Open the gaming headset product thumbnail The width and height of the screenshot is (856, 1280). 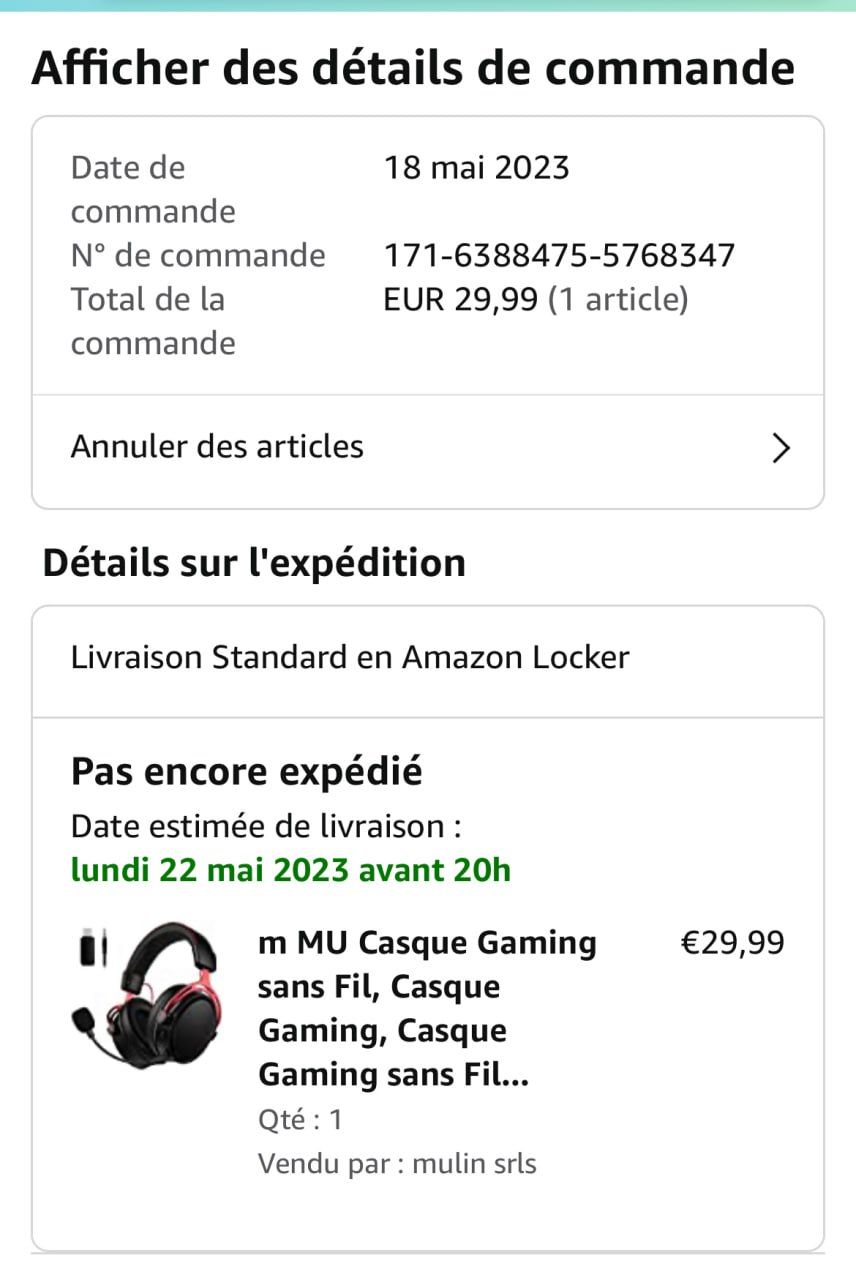click(146, 996)
